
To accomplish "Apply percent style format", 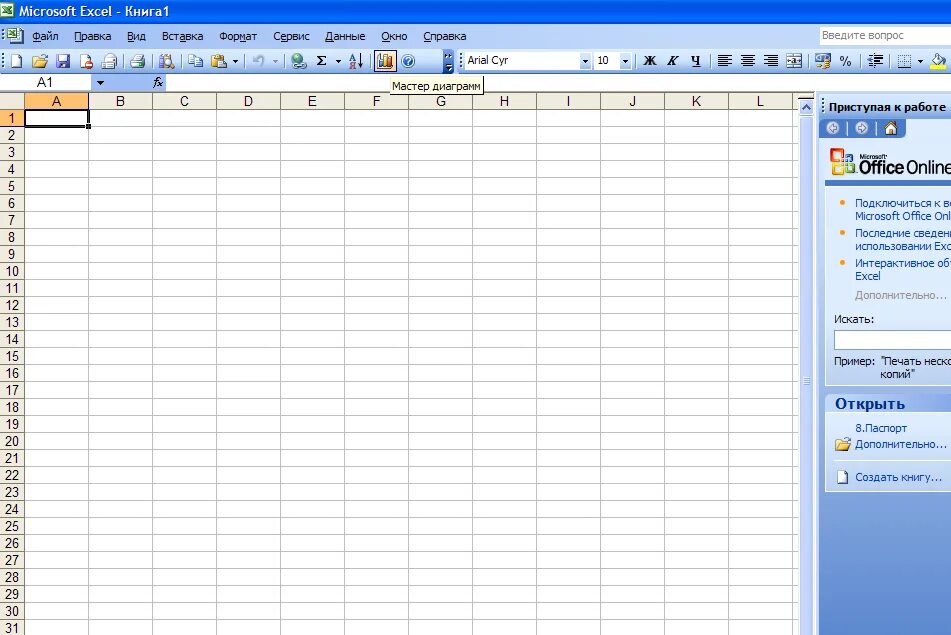I will tap(845, 61).
